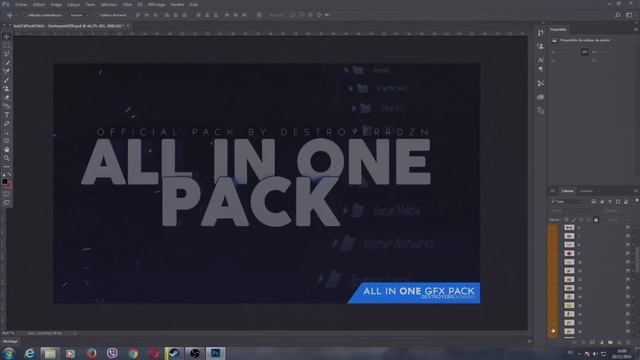The image size is (640, 360).
Task: Click the zoom percentage field in the status bar
Action: pyautogui.click(x=8, y=333)
